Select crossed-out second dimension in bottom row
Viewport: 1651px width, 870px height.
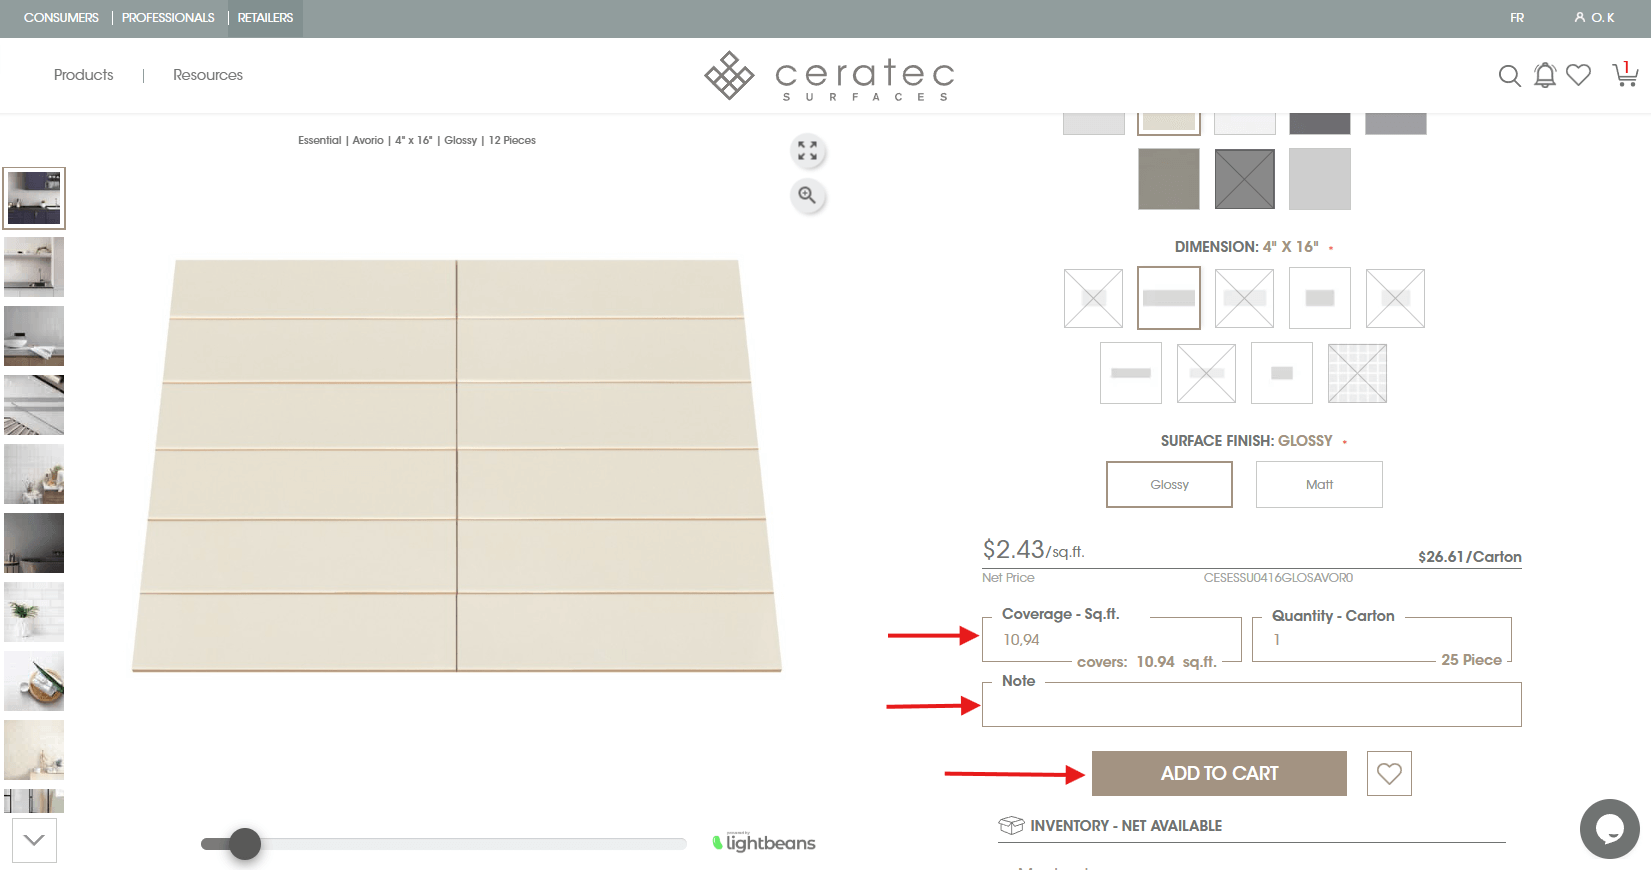click(1207, 373)
